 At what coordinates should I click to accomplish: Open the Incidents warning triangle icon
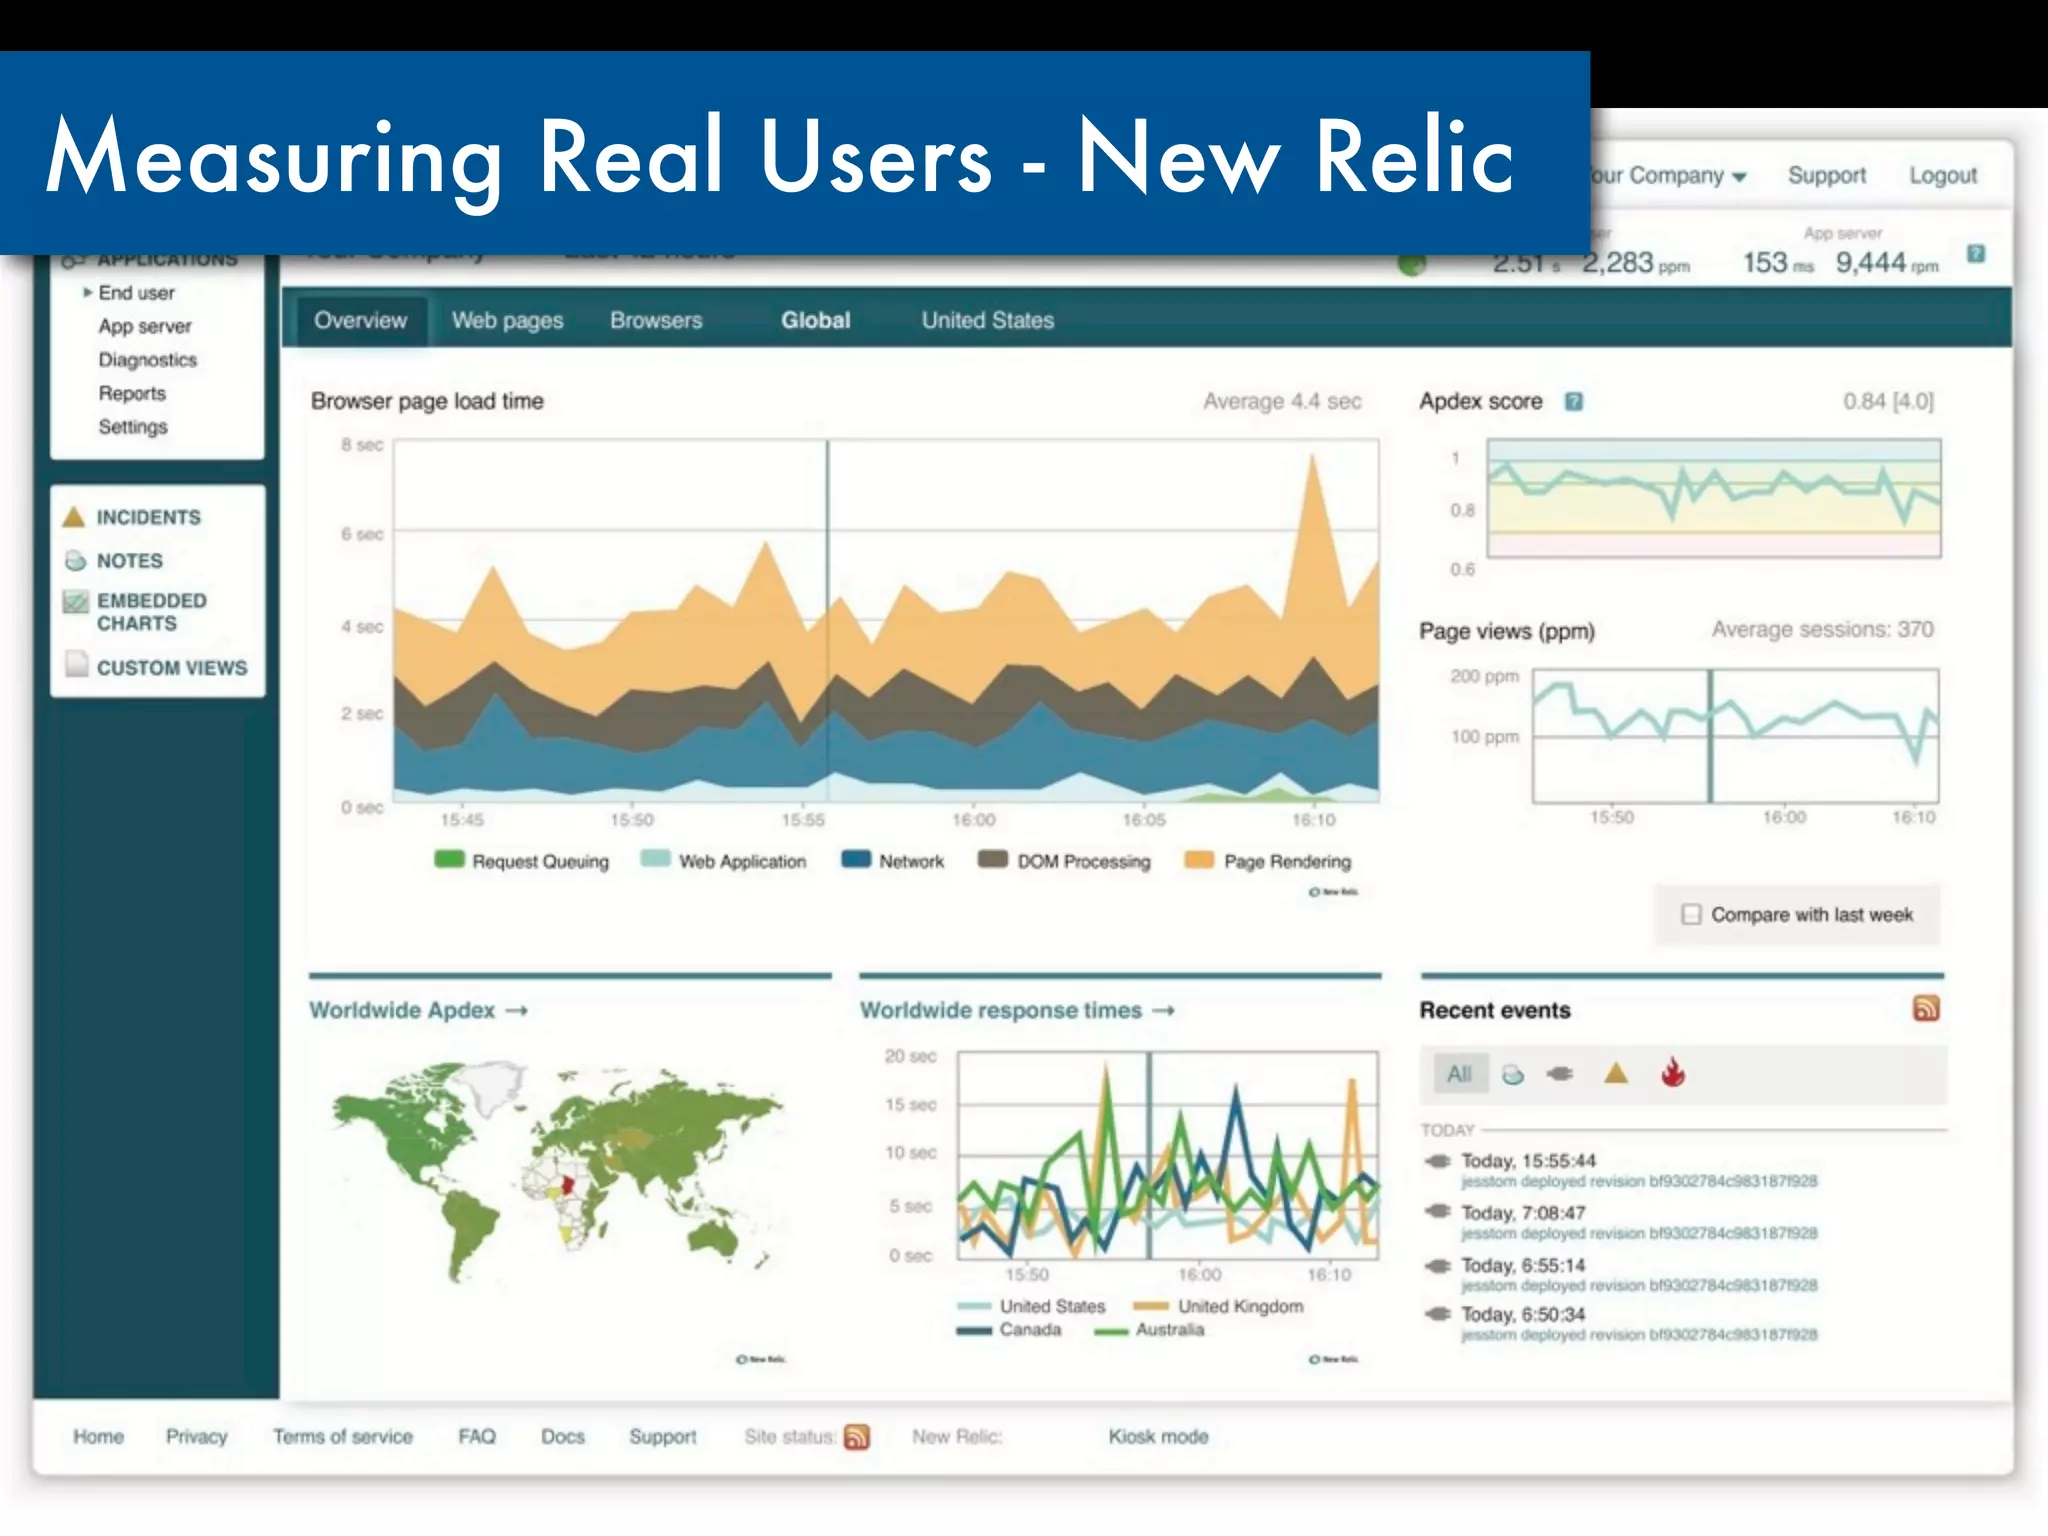[74, 517]
